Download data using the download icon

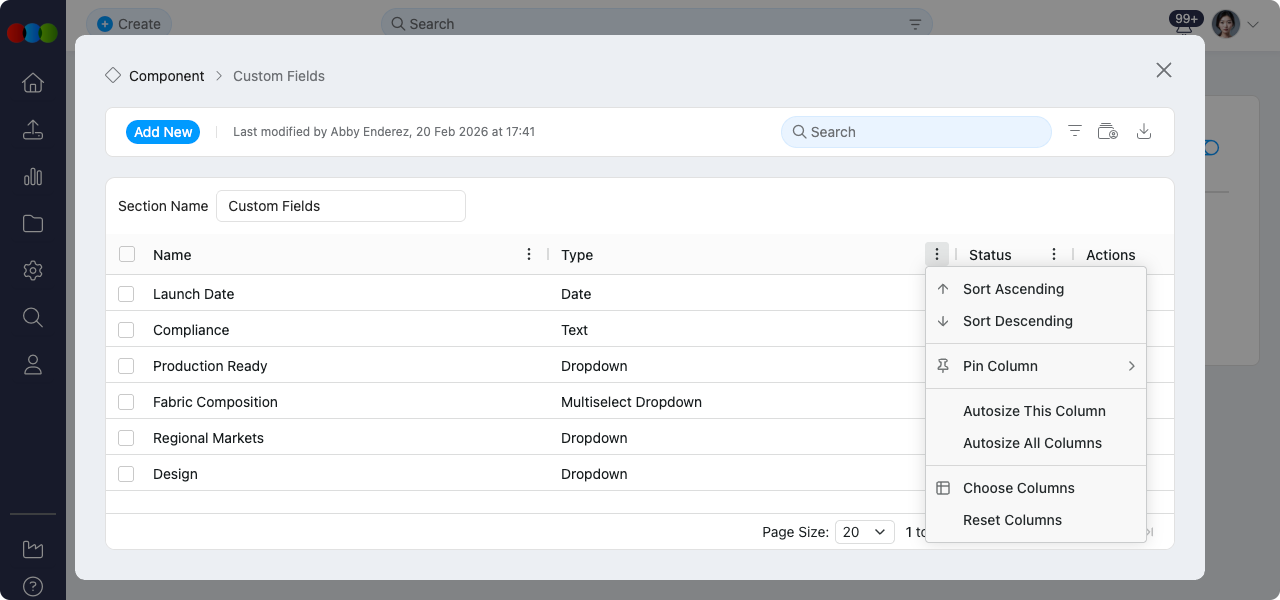[1144, 131]
